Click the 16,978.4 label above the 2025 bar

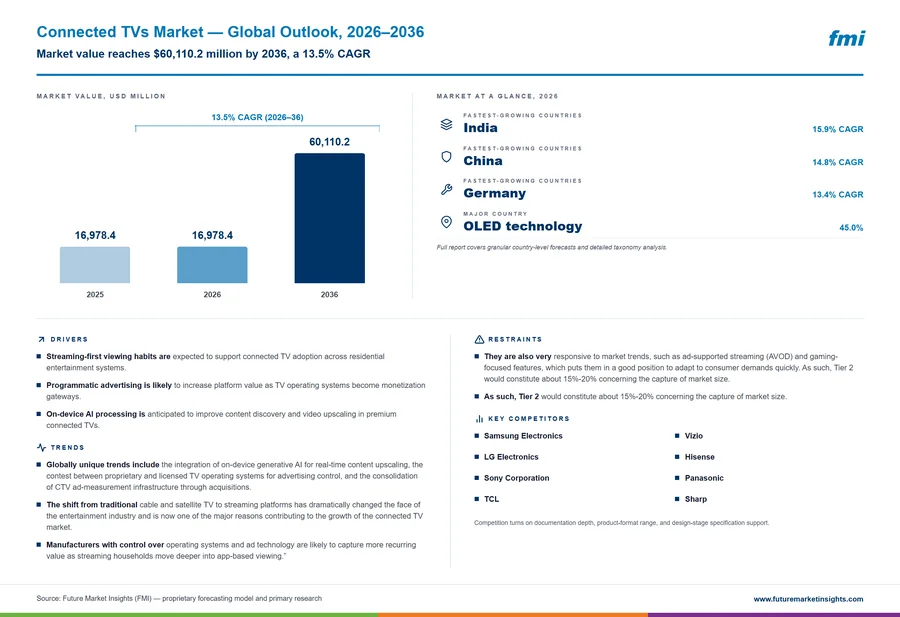95,235
